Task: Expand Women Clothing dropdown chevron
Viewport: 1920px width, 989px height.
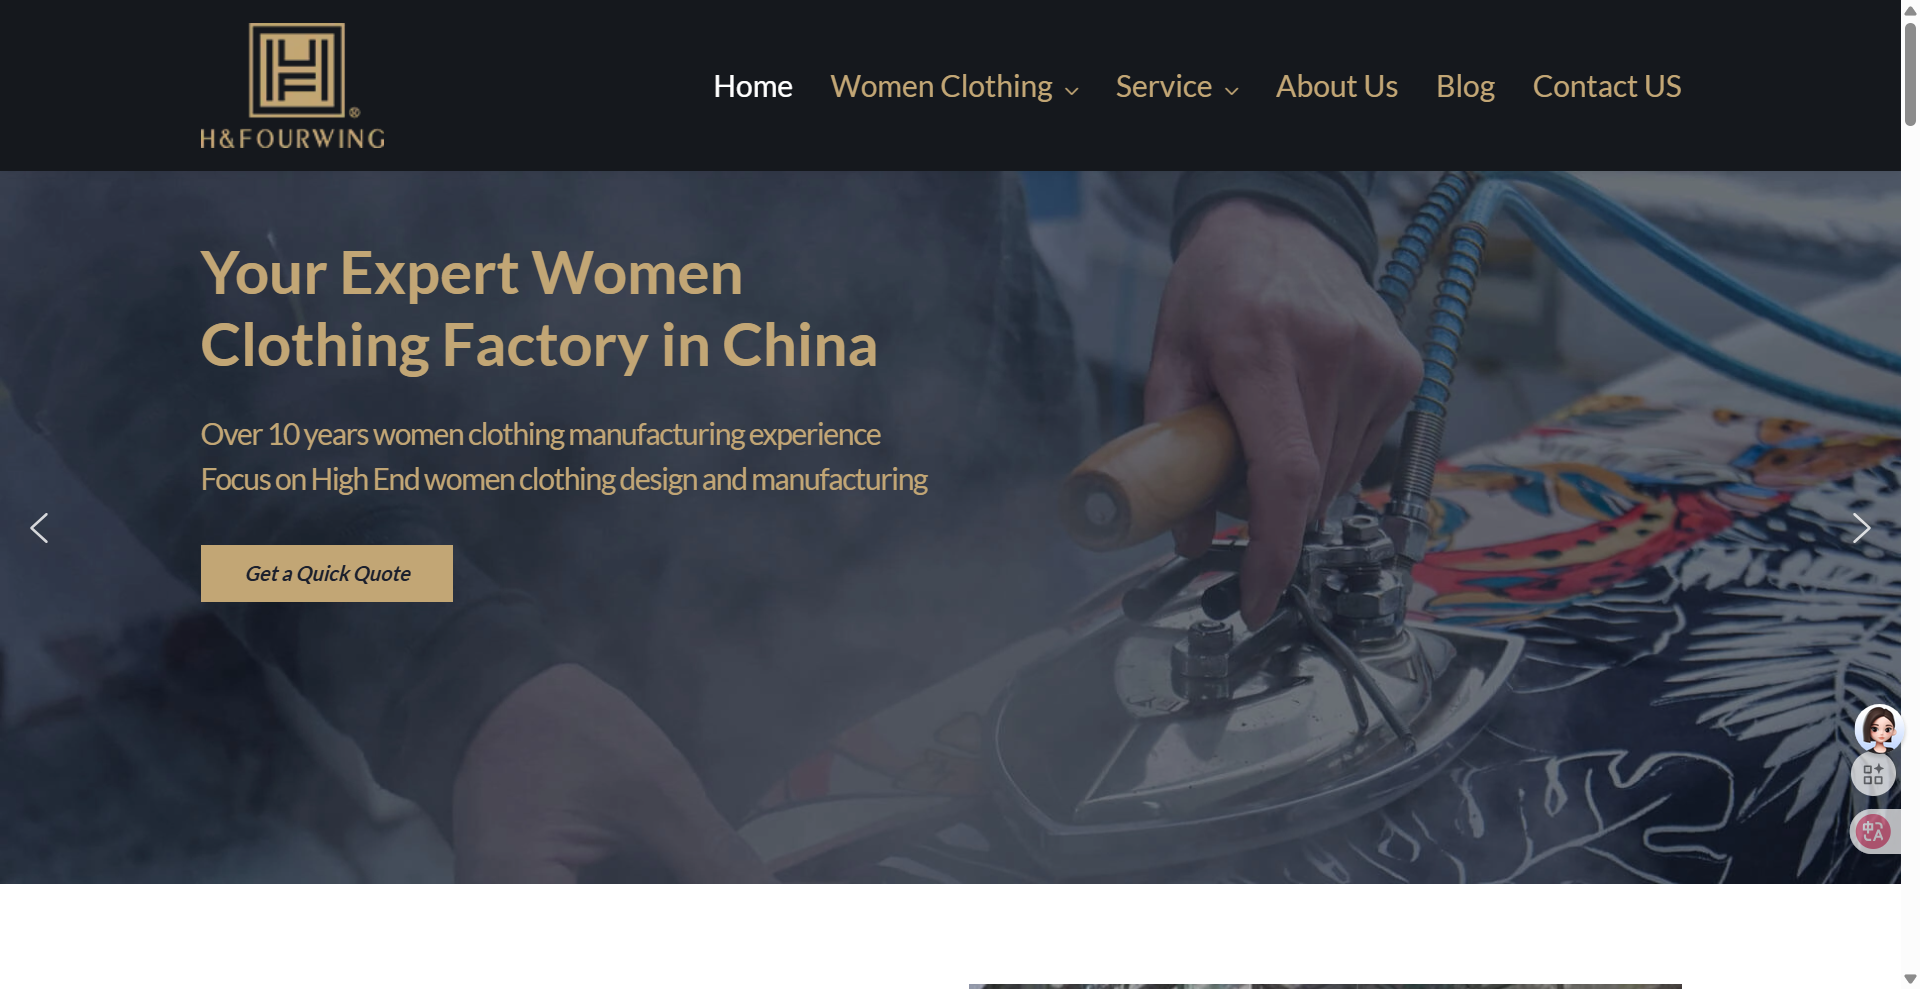Action: tap(1072, 91)
